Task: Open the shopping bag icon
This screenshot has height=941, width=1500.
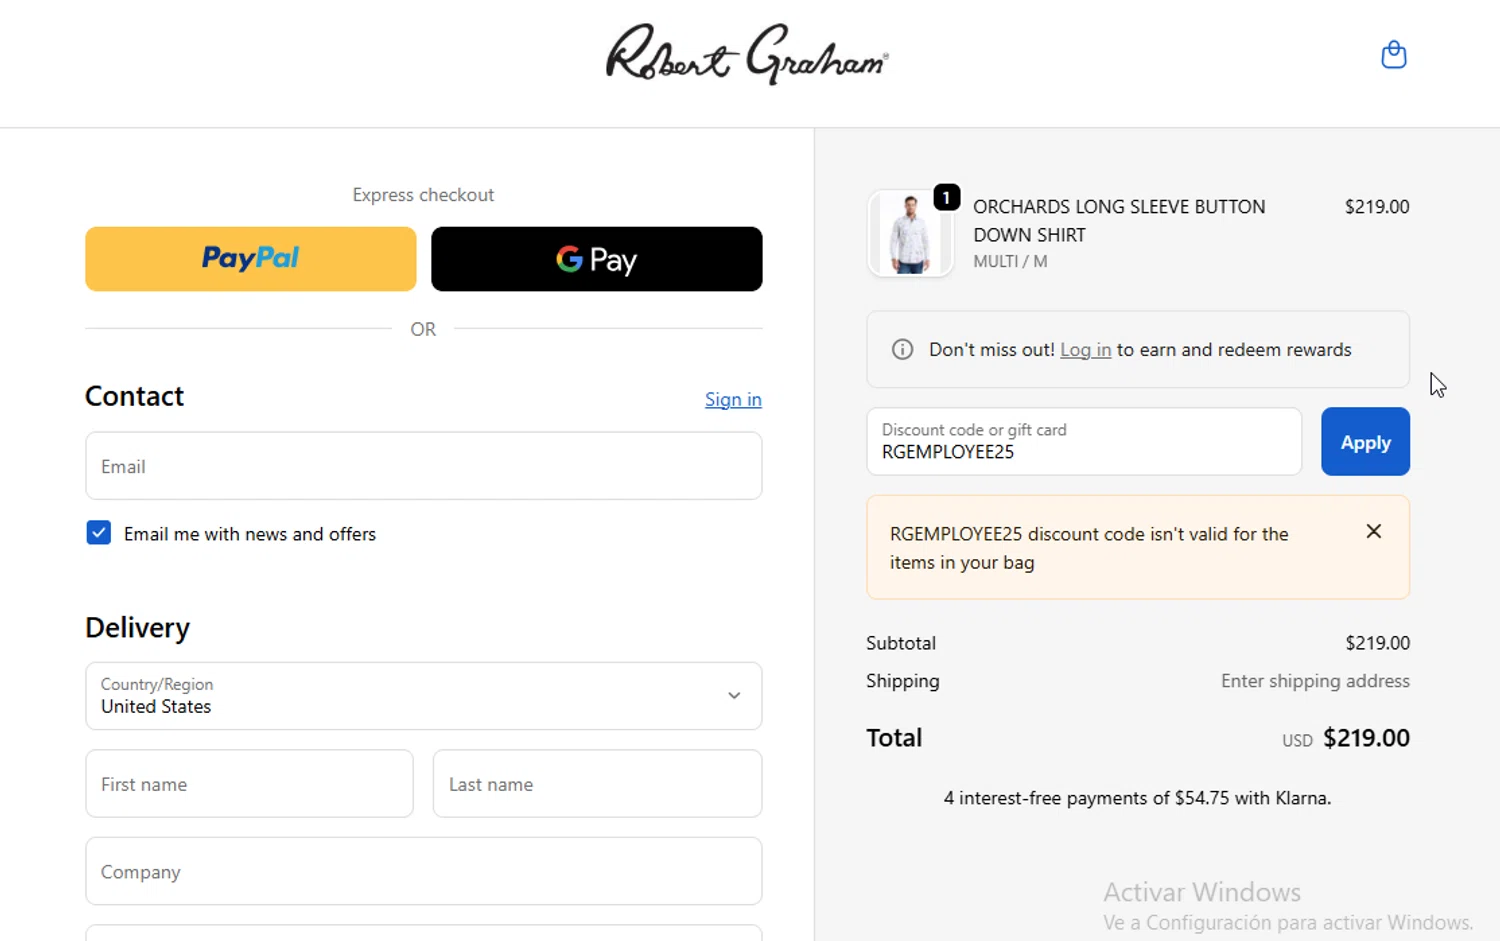Action: [1393, 55]
